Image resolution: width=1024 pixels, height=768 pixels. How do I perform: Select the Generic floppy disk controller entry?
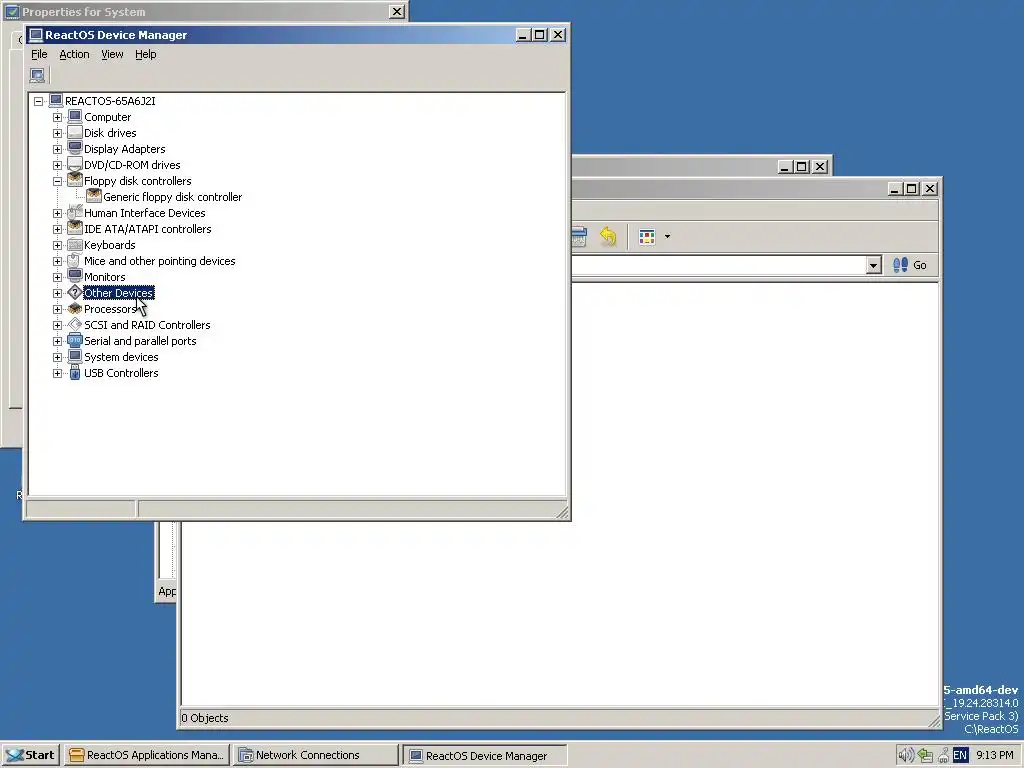point(172,197)
